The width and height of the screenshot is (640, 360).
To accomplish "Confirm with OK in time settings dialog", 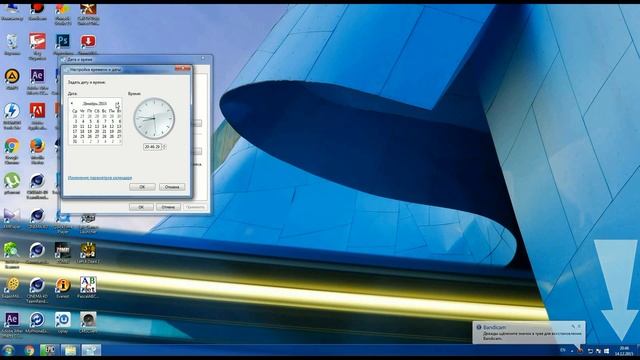I will coord(142,187).
